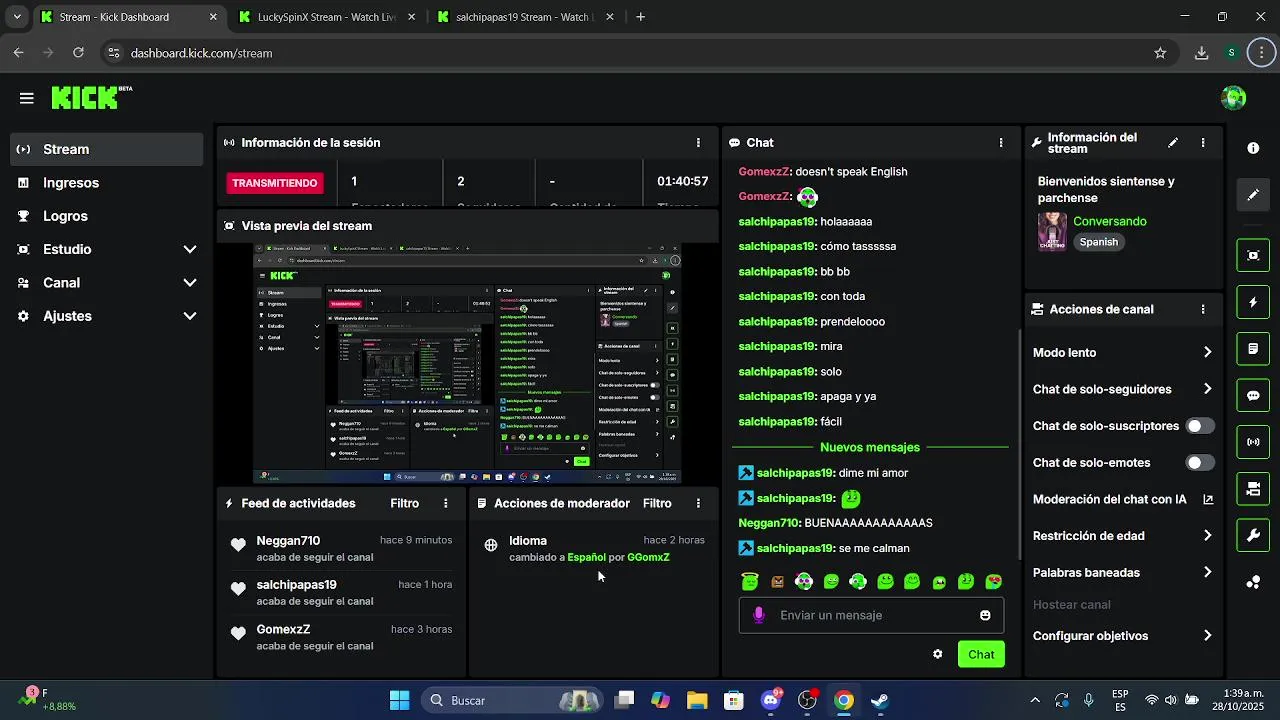Click the Enviar un mensaje input field
This screenshot has width=1280, height=720.
pyautogui.click(x=870, y=616)
